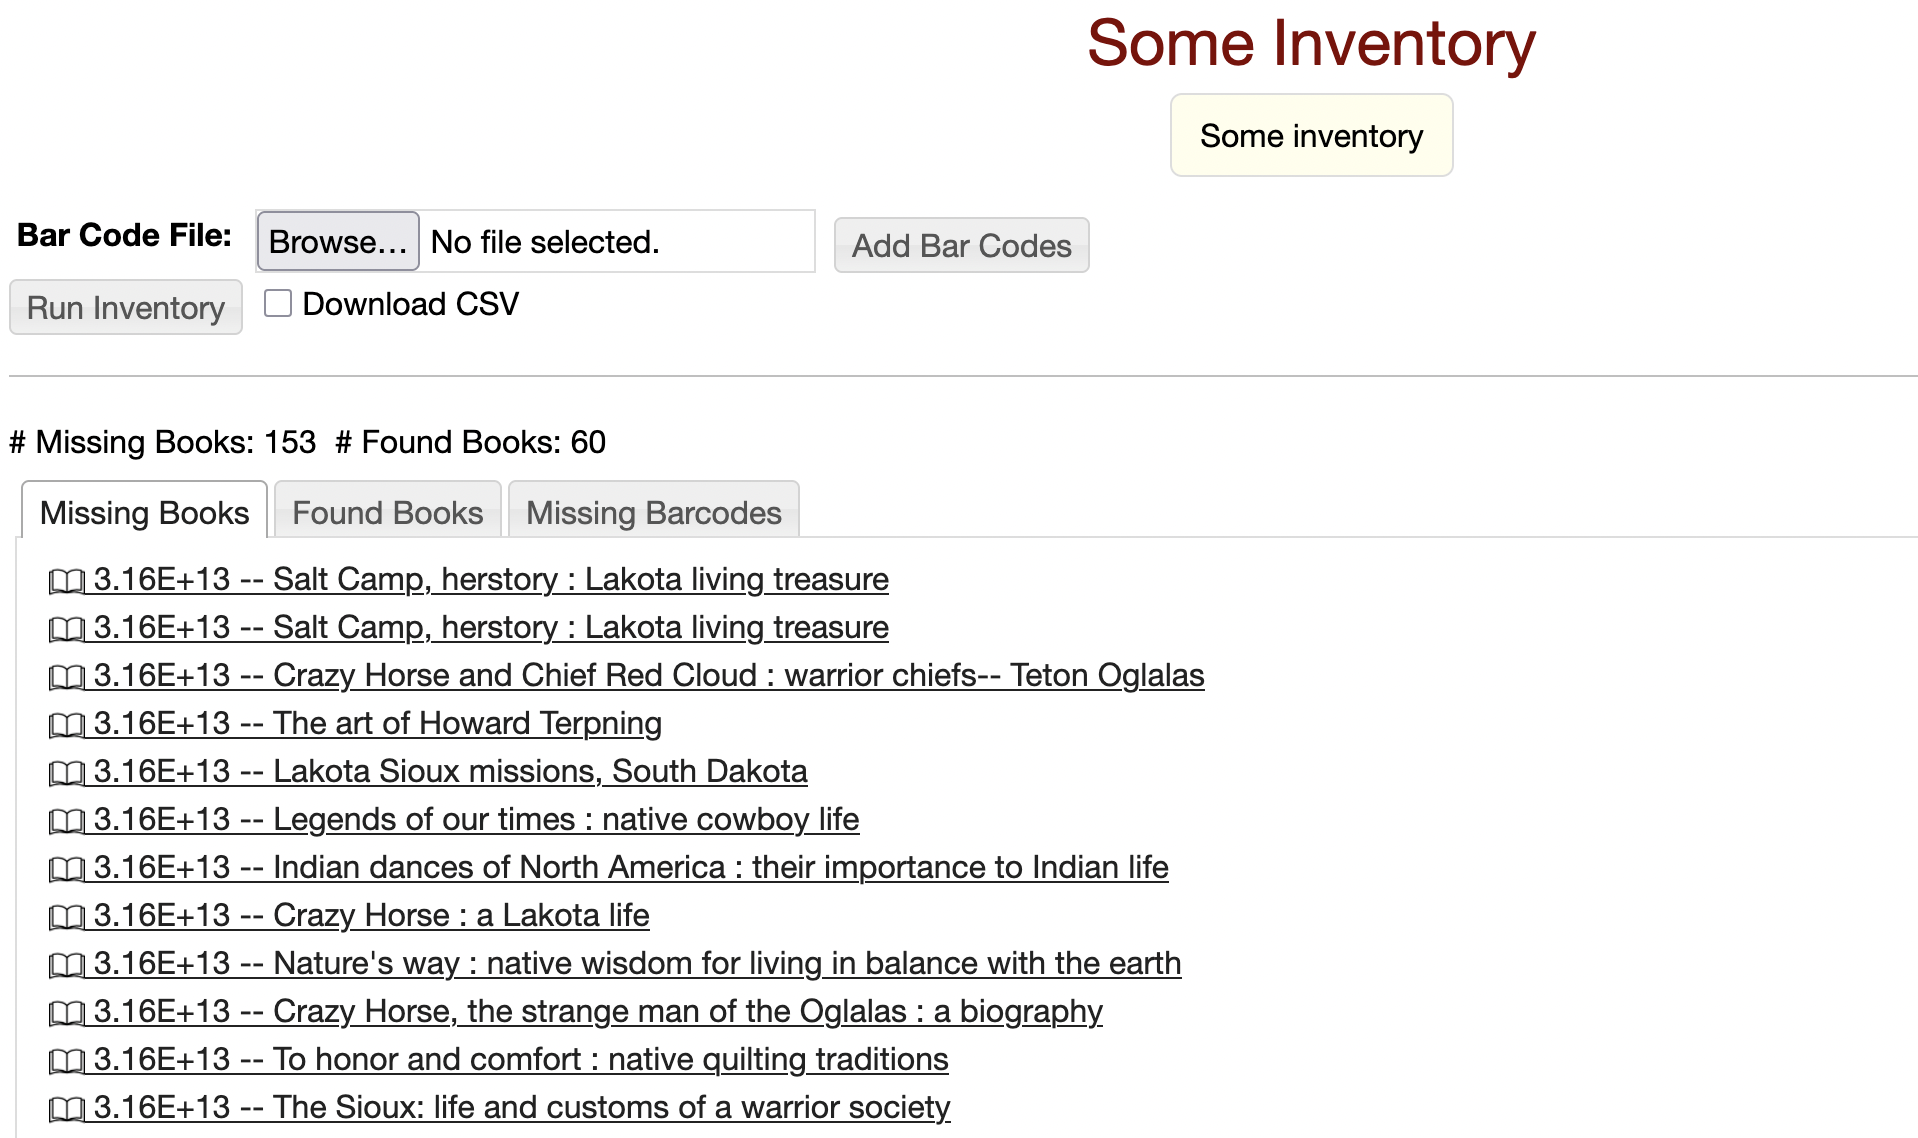Image resolution: width=1918 pixels, height=1138 pixels.
Task: Click book icon next to Nature's way entry
Action: point(67,964)
